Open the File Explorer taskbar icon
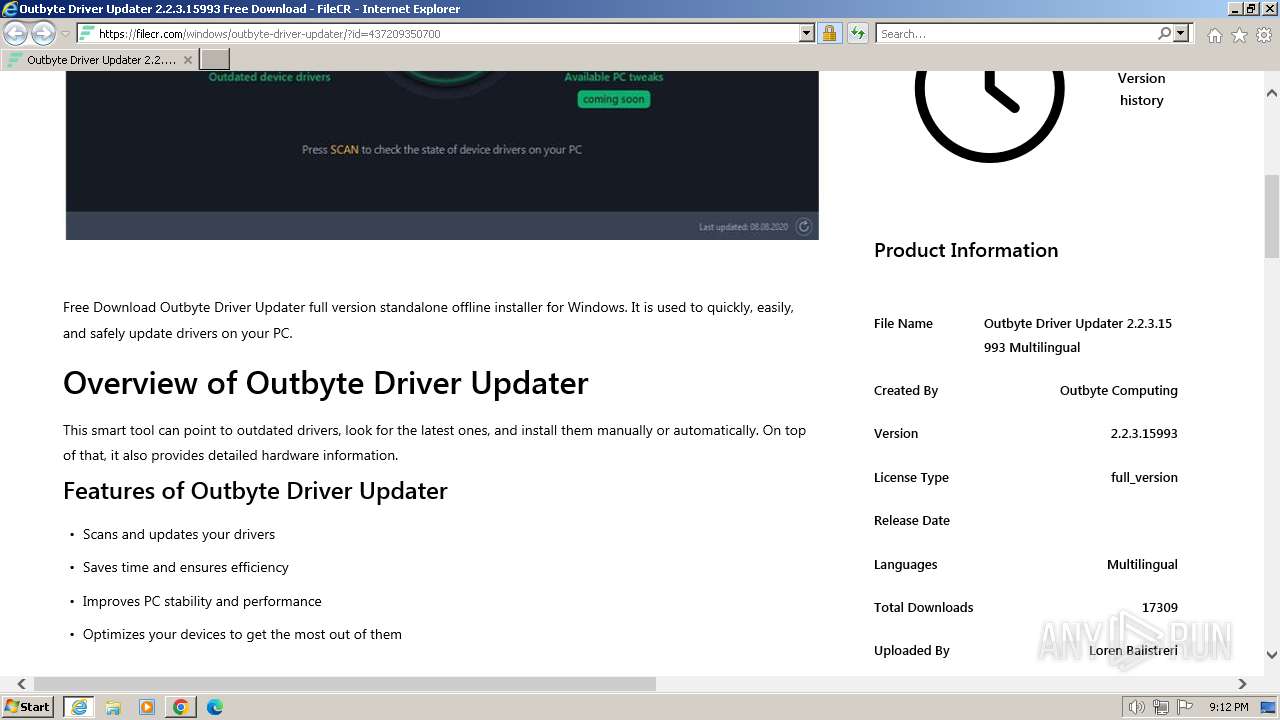The image size is (1280, 720). [113, 707]
